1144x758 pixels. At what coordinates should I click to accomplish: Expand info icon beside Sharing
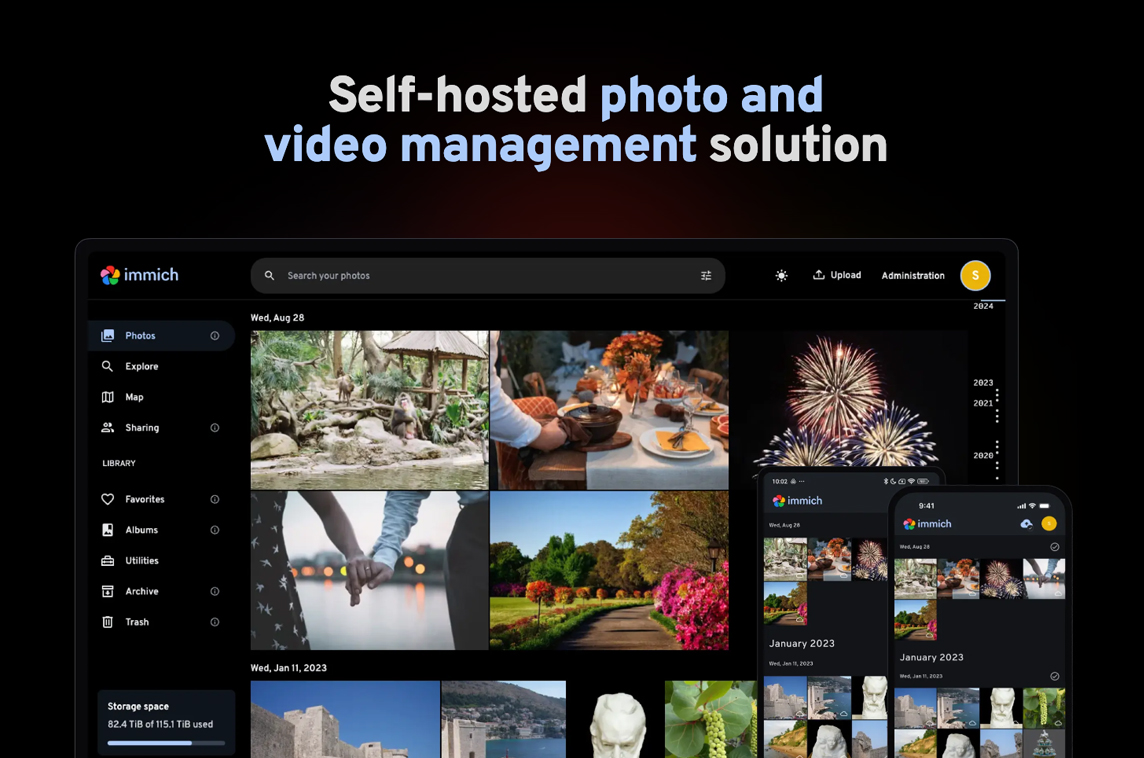215,428
